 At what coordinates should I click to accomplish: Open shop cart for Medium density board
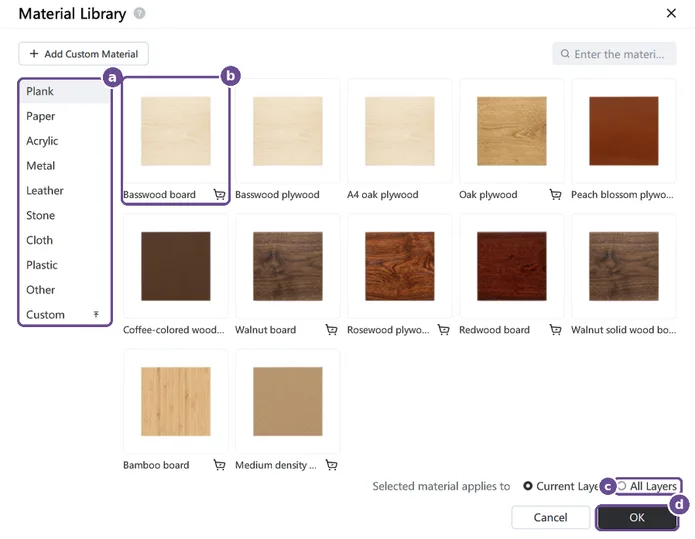[332, 465]
